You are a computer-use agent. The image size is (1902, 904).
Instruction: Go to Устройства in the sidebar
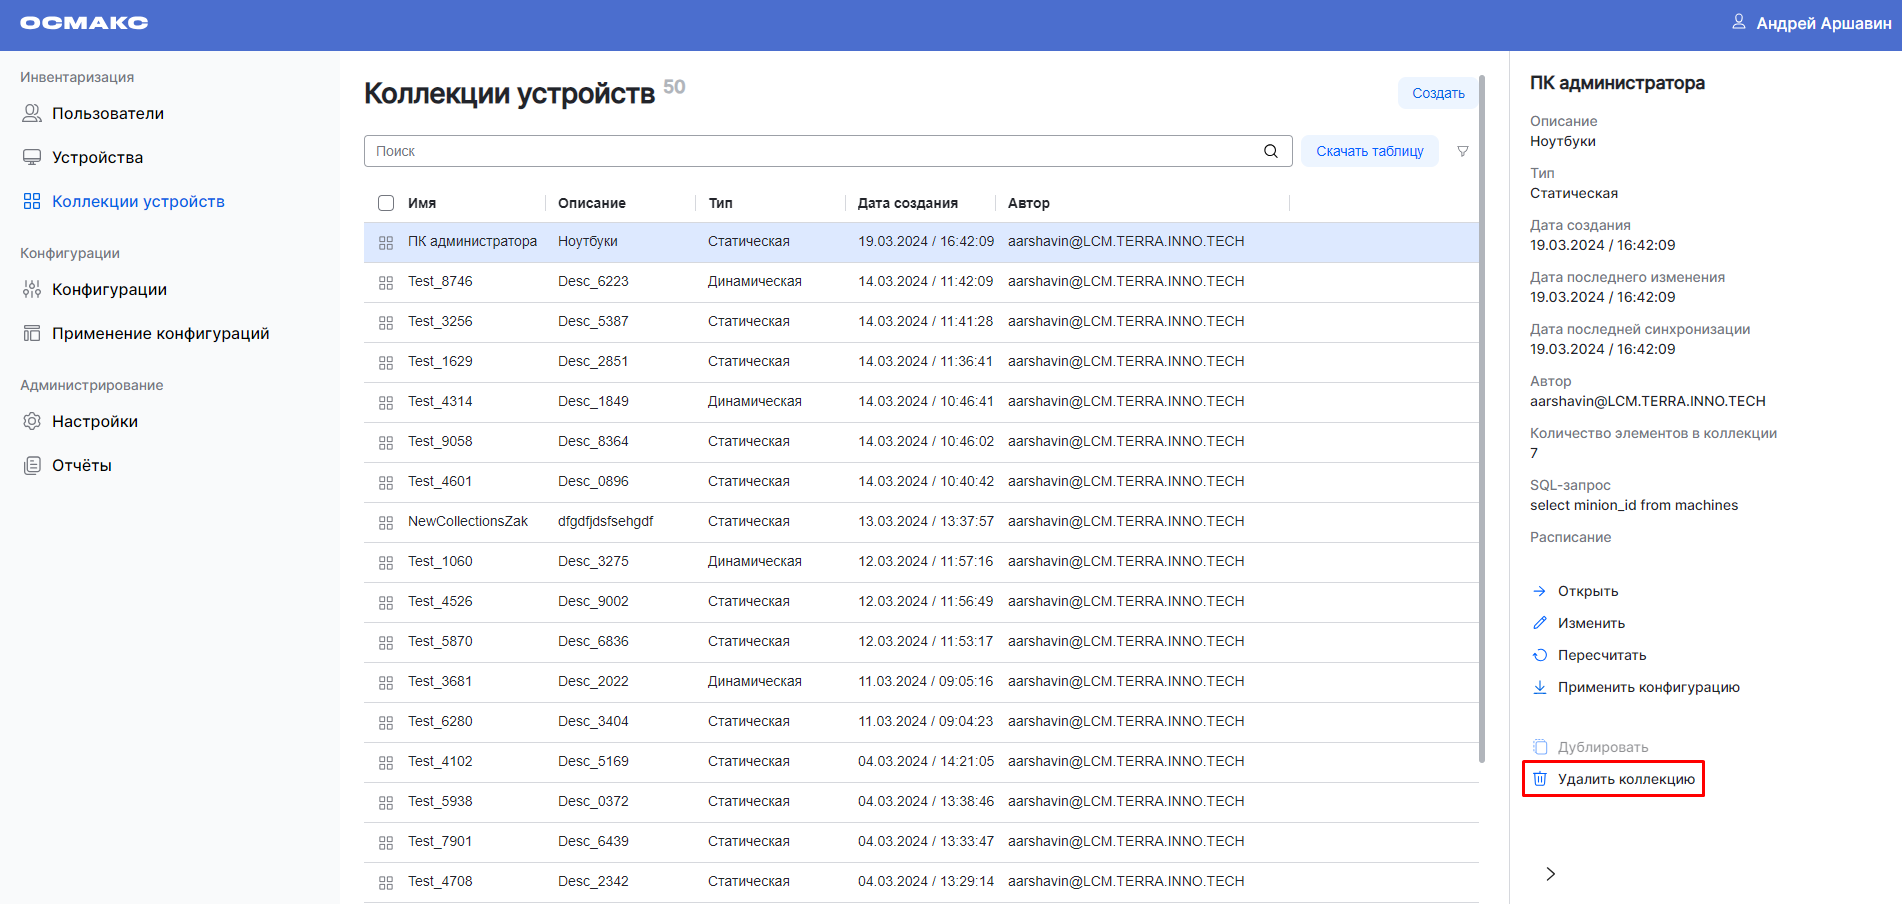click(x=97, y=157)
